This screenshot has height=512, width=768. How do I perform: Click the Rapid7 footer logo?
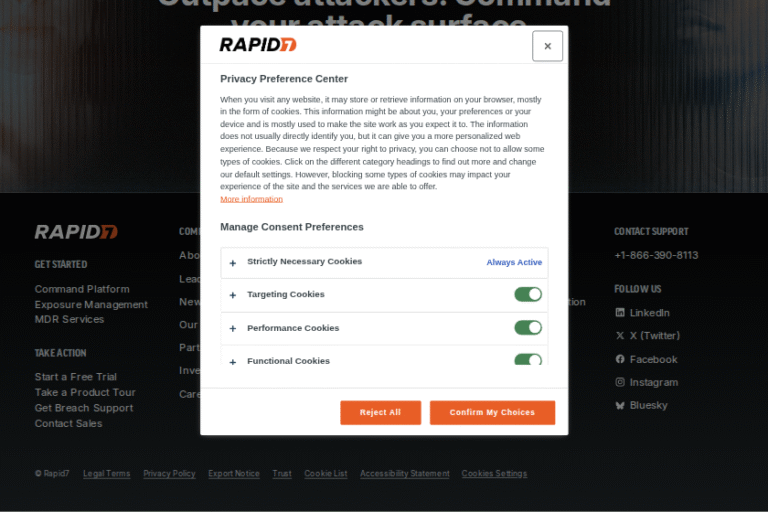click(77, 232)
